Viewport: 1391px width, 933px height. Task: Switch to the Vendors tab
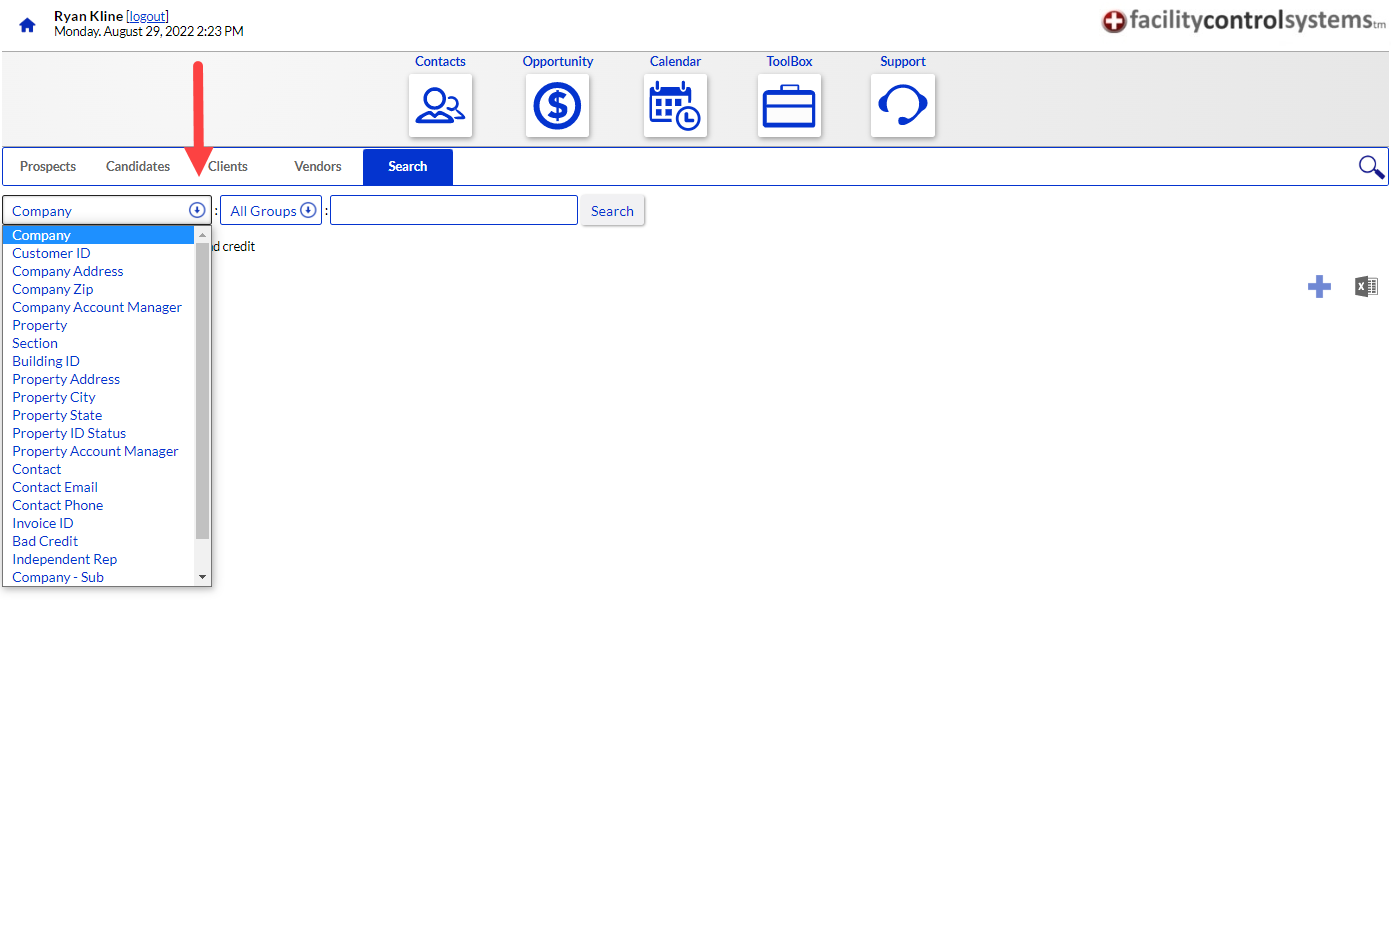coord(318,167)
